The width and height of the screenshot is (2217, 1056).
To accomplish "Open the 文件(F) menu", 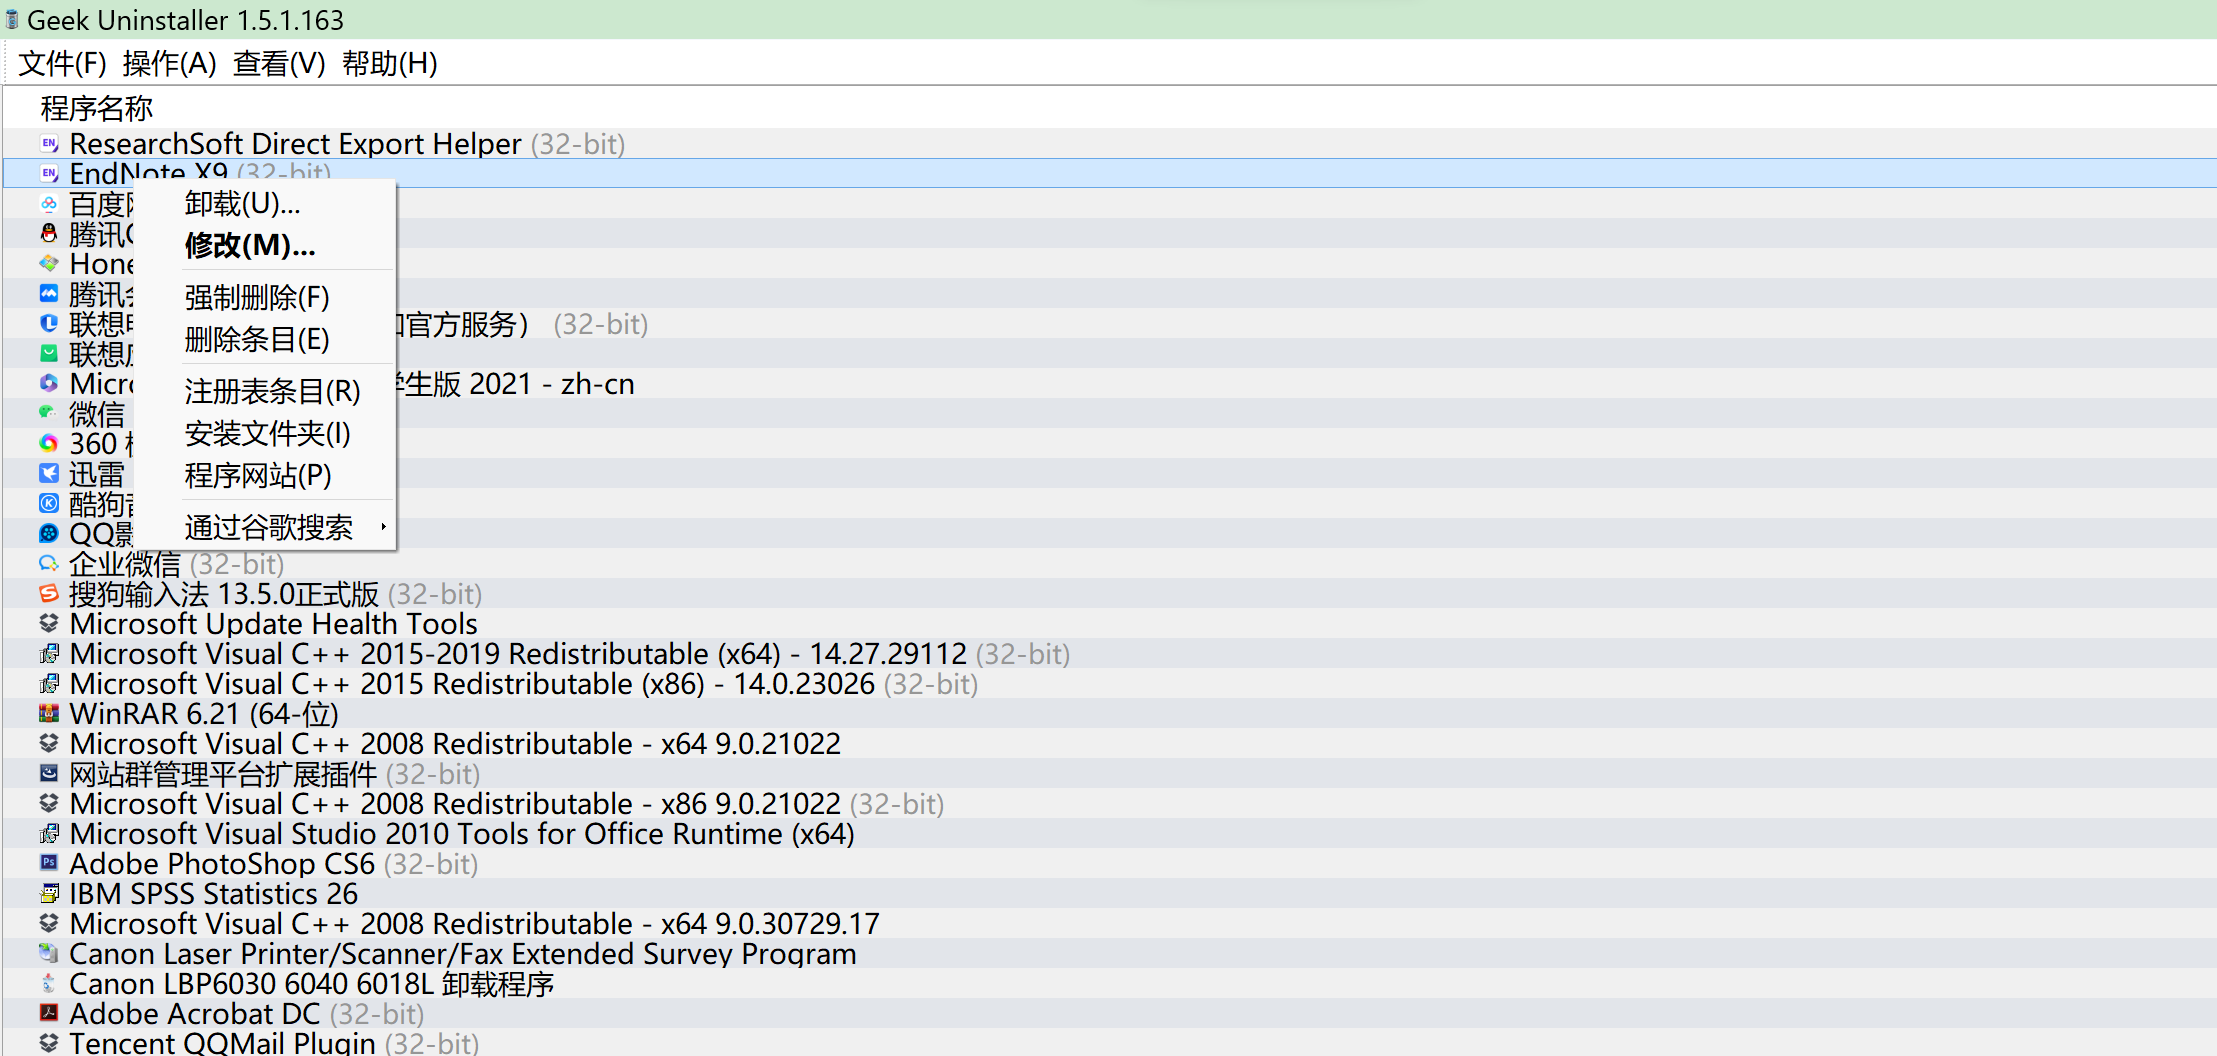I will [x=62, y=63].
